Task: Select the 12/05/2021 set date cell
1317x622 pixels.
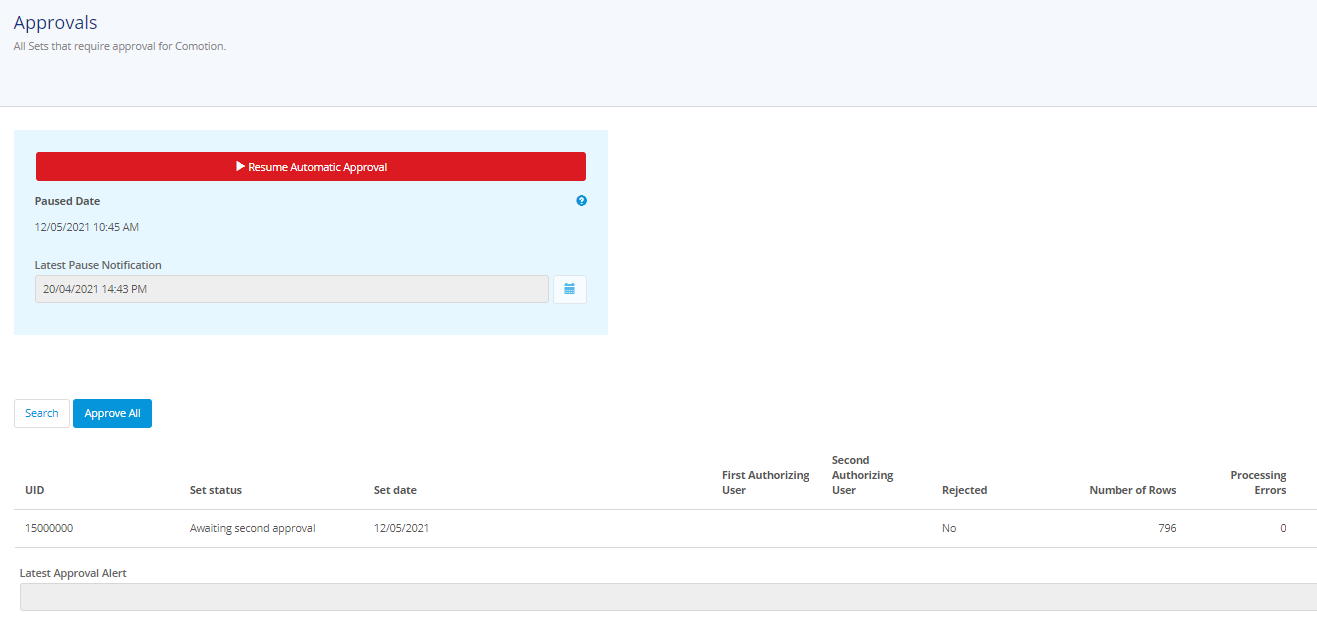Action: [x=401, y=528]
